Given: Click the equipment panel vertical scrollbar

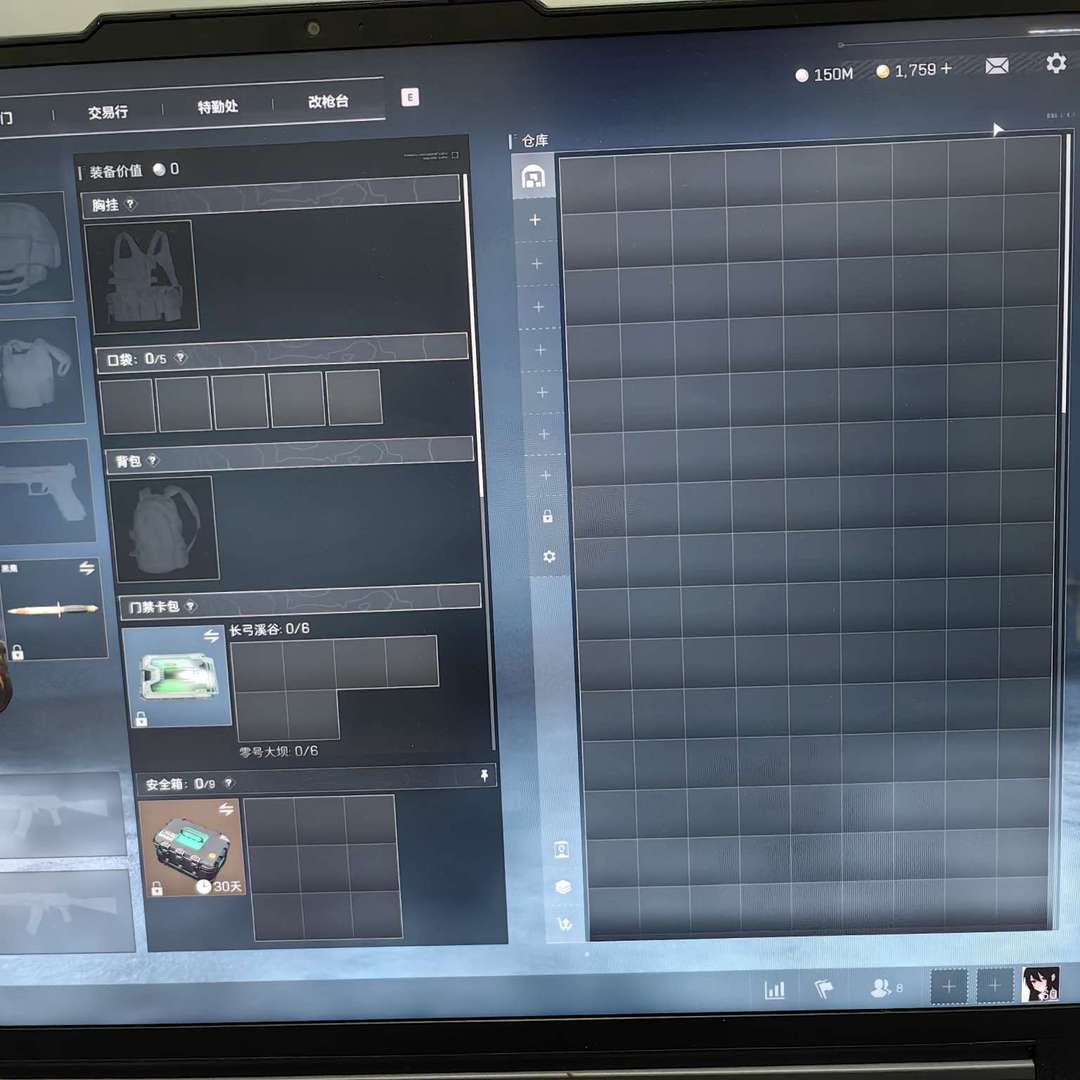Looking at the screenshot, I should 475,336.
